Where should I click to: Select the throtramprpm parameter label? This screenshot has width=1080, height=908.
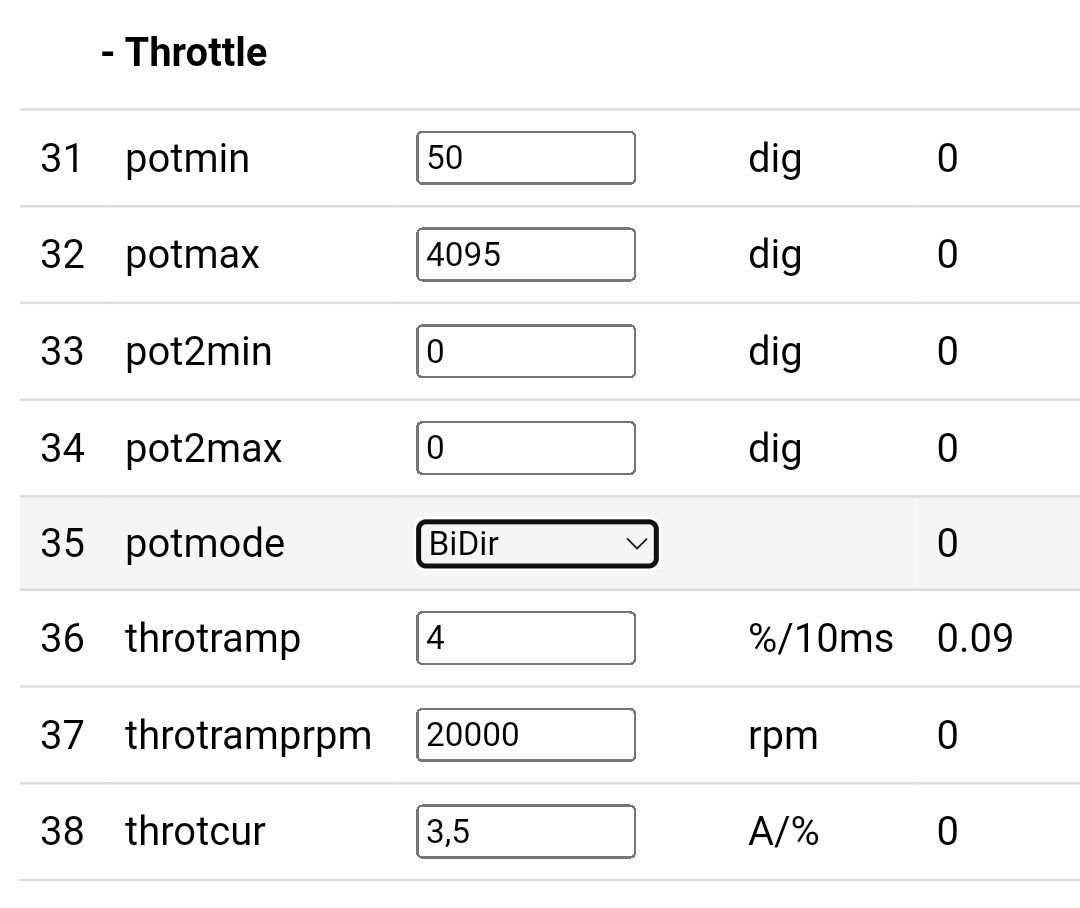point(248,736)
